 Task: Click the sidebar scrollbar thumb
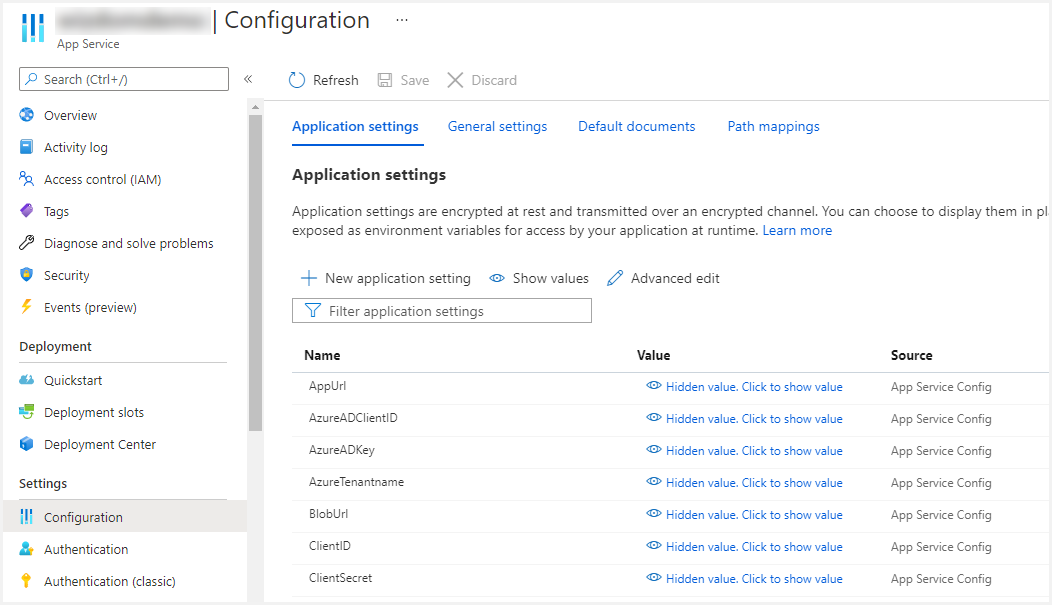tap(255, 272)
